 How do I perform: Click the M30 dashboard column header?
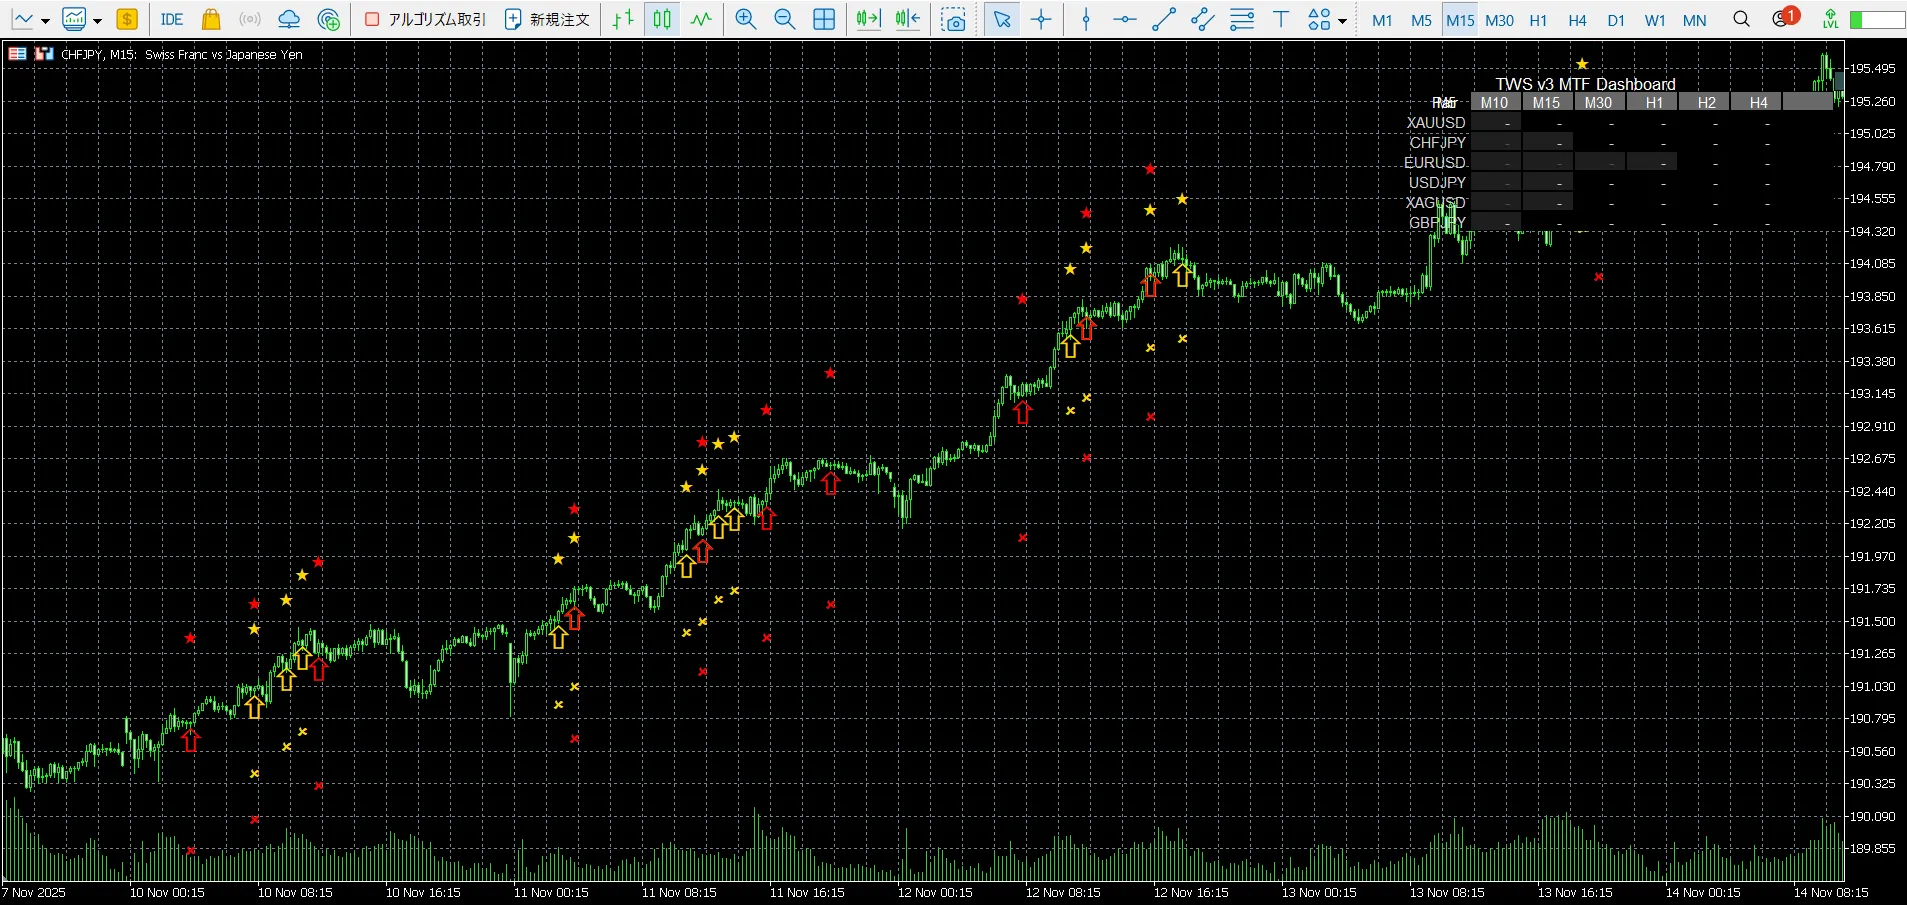point(1598,102)
